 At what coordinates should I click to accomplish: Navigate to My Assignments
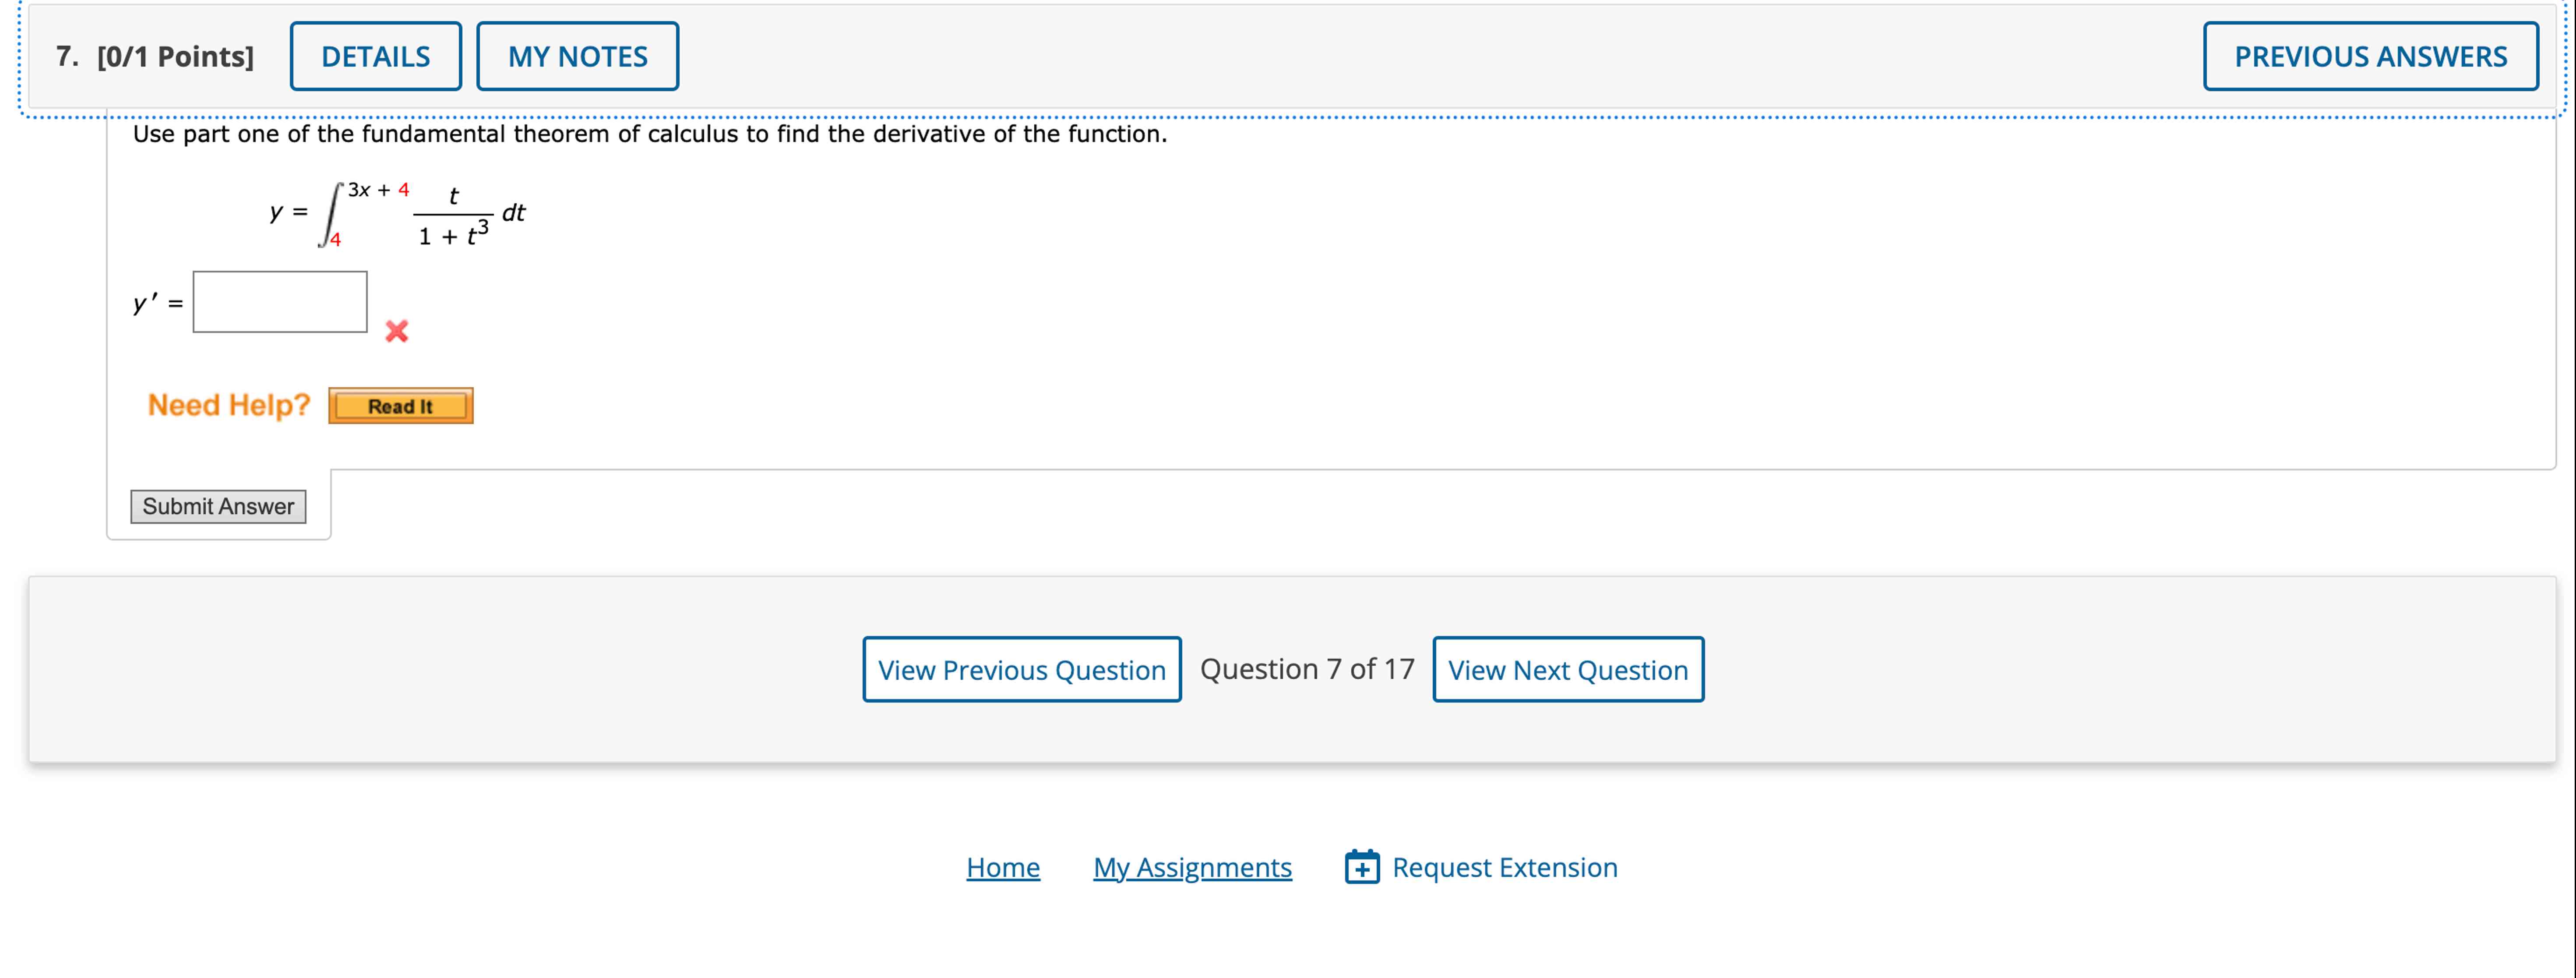1191,867
